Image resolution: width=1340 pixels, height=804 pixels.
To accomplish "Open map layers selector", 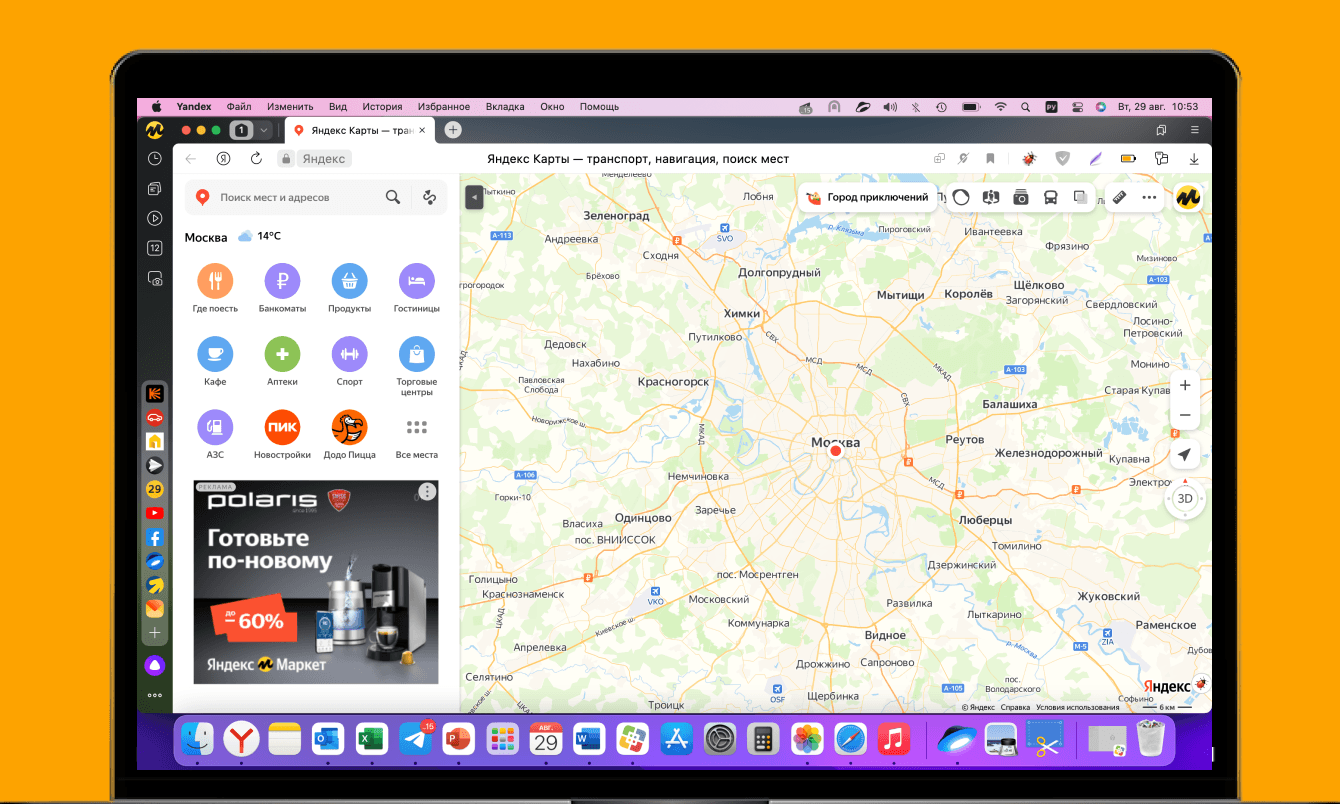I will tap(1081, 197).
